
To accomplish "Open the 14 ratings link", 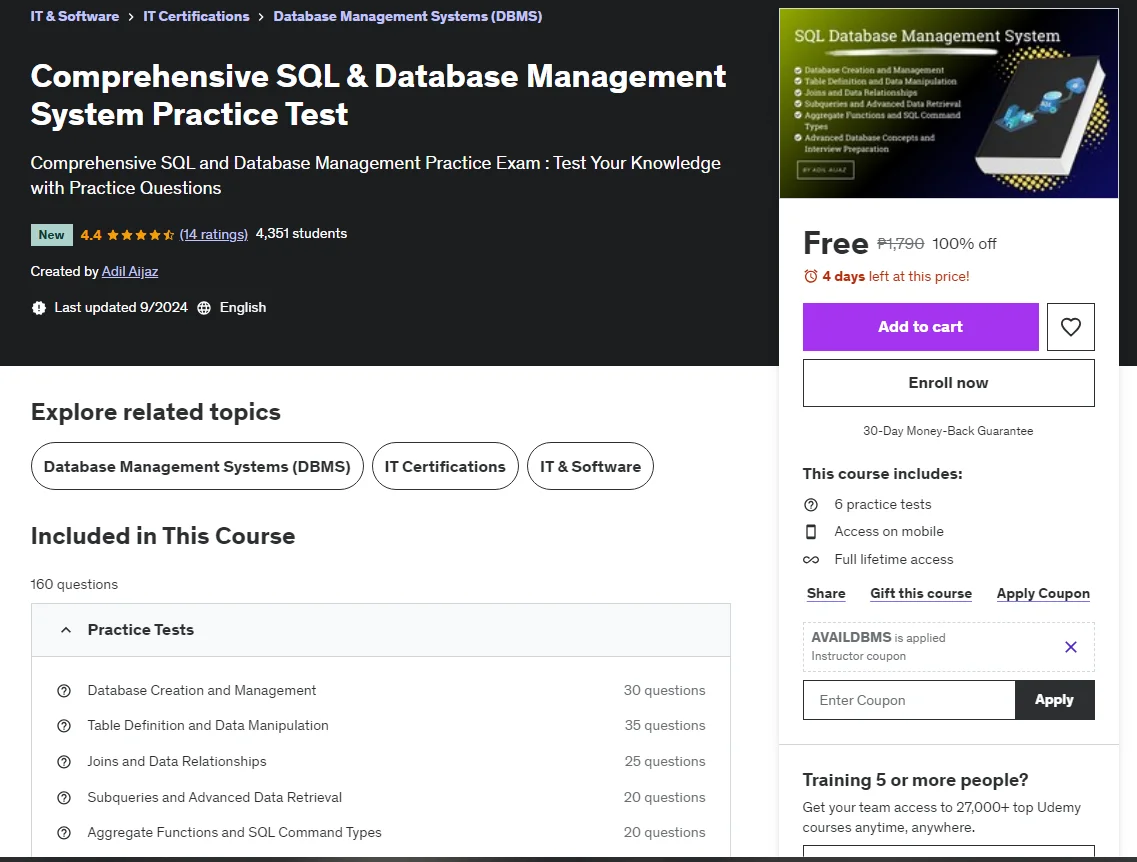I will [x=214, y=234].
